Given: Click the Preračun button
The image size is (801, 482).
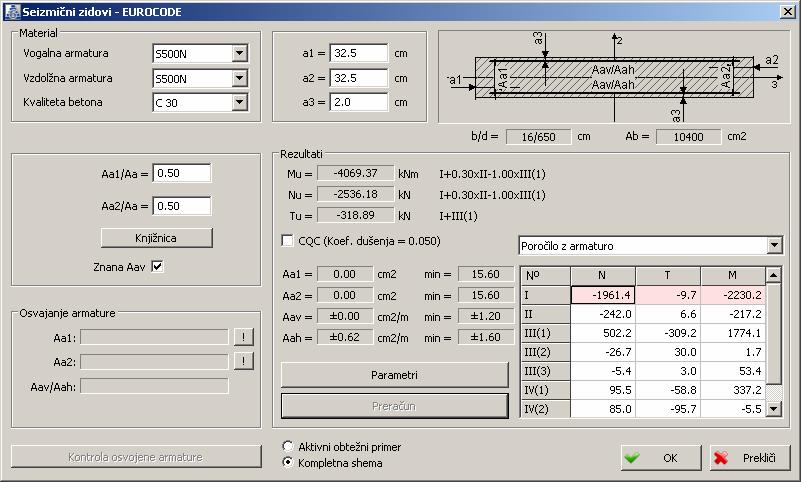Looking at the screenshot, I should 394,406.
